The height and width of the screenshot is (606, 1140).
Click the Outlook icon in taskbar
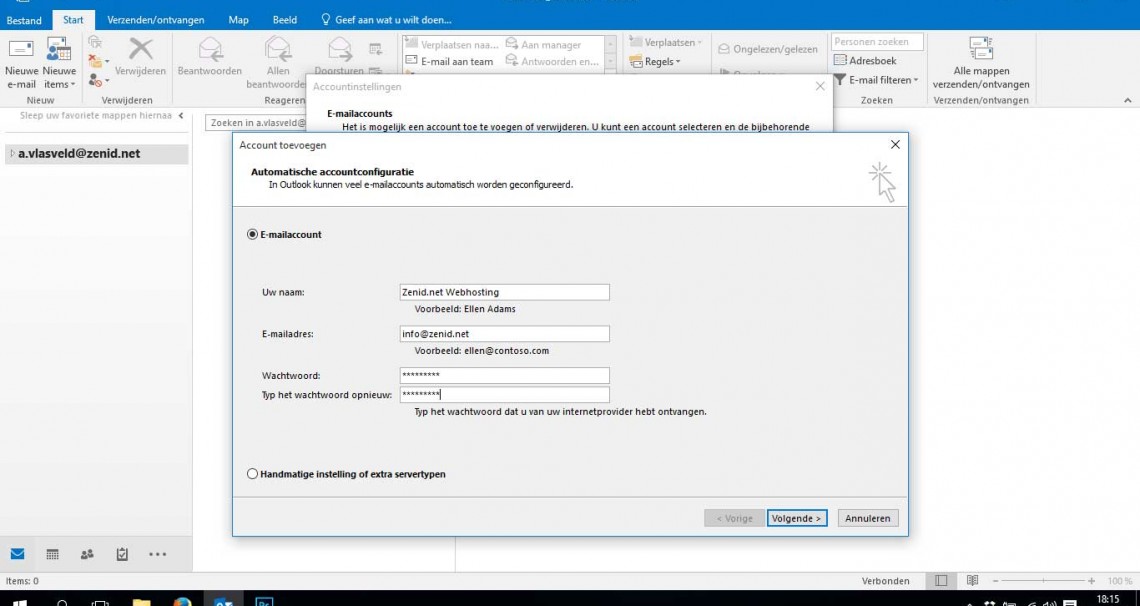click(224, 602)
